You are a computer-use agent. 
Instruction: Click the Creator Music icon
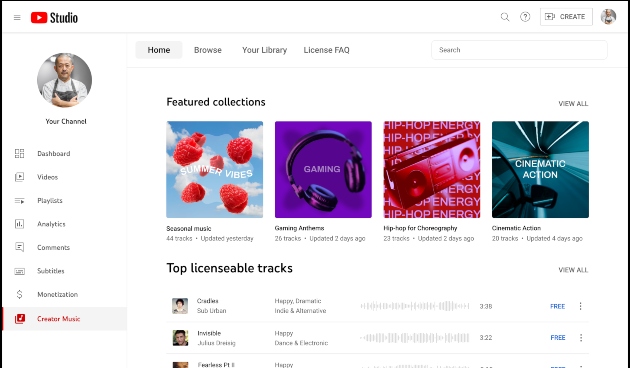pyautogui.click(x=20, y=319)
